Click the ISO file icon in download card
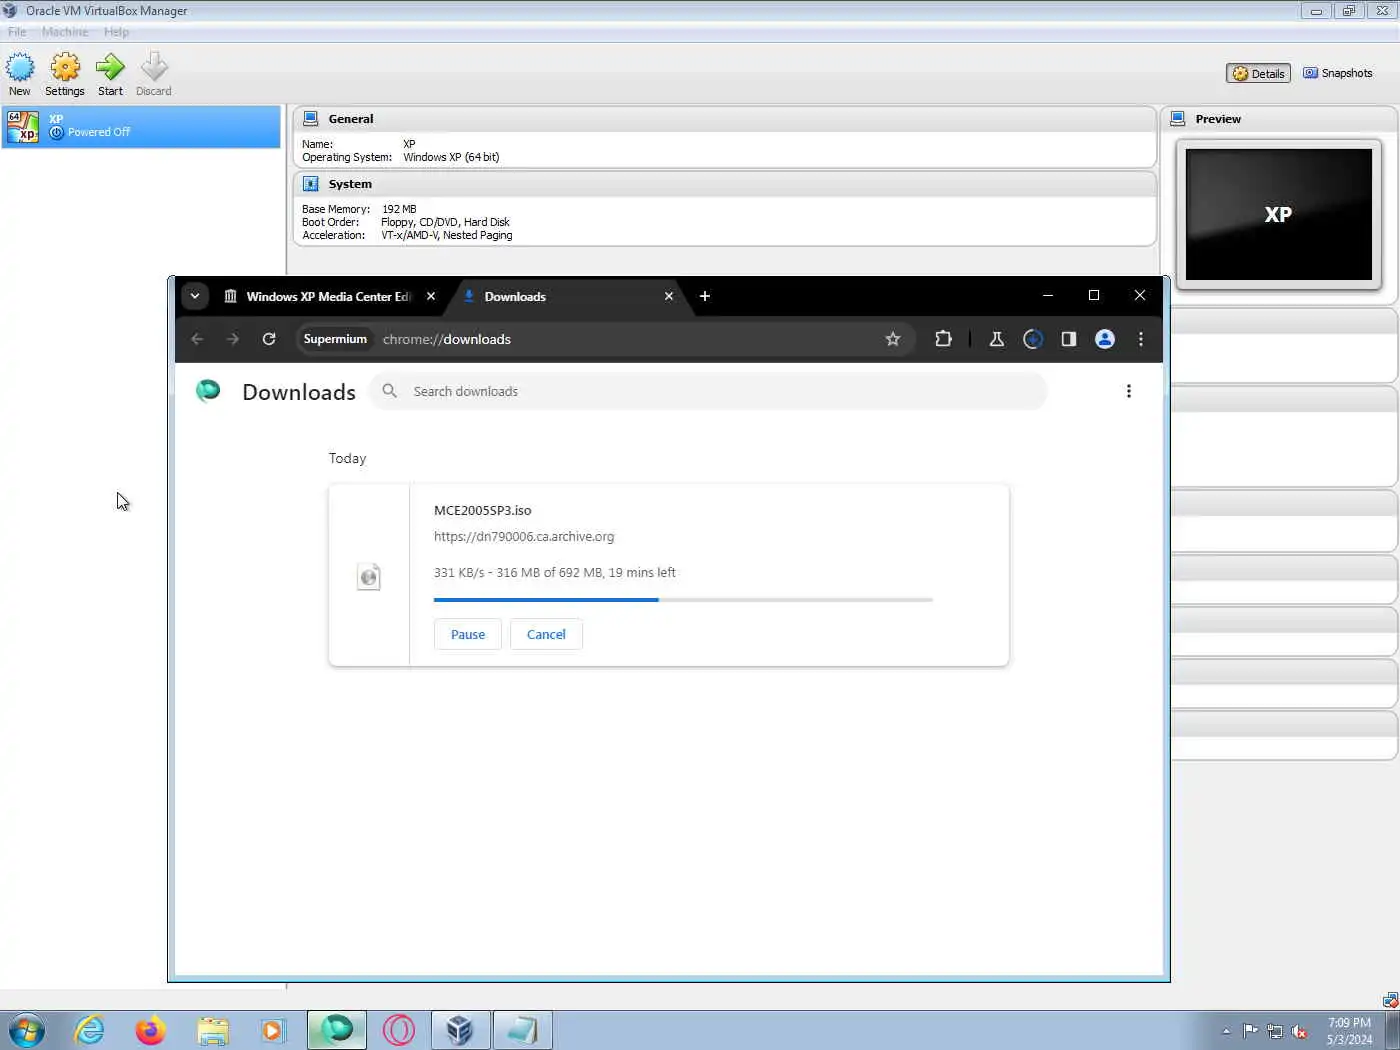This screenshot has height=1050, width=1400. [369, 576]
